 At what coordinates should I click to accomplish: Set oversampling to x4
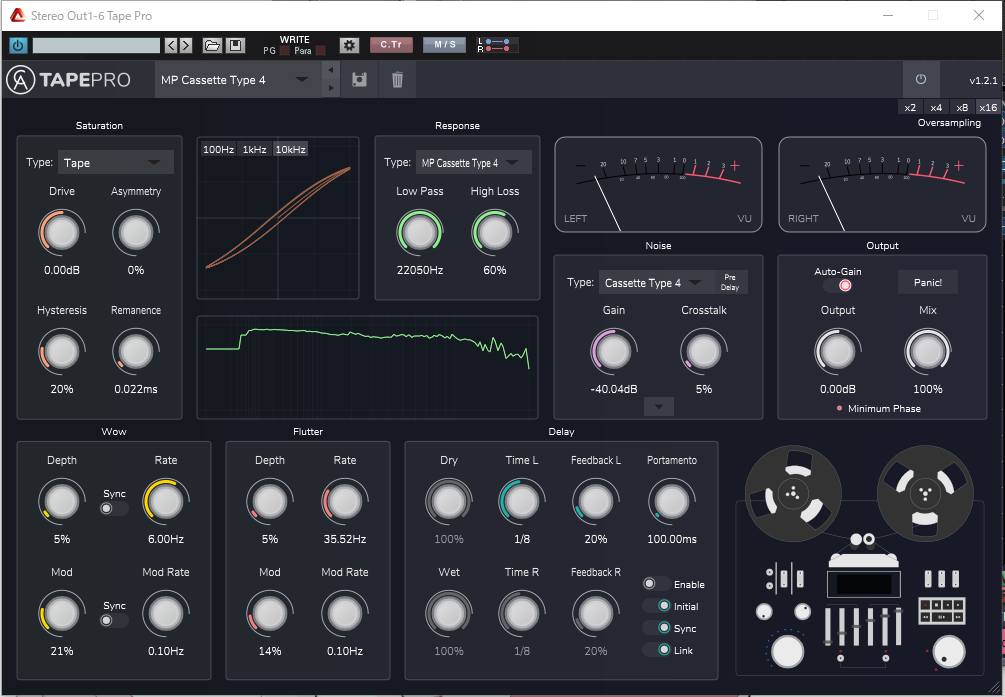point(936,107)
